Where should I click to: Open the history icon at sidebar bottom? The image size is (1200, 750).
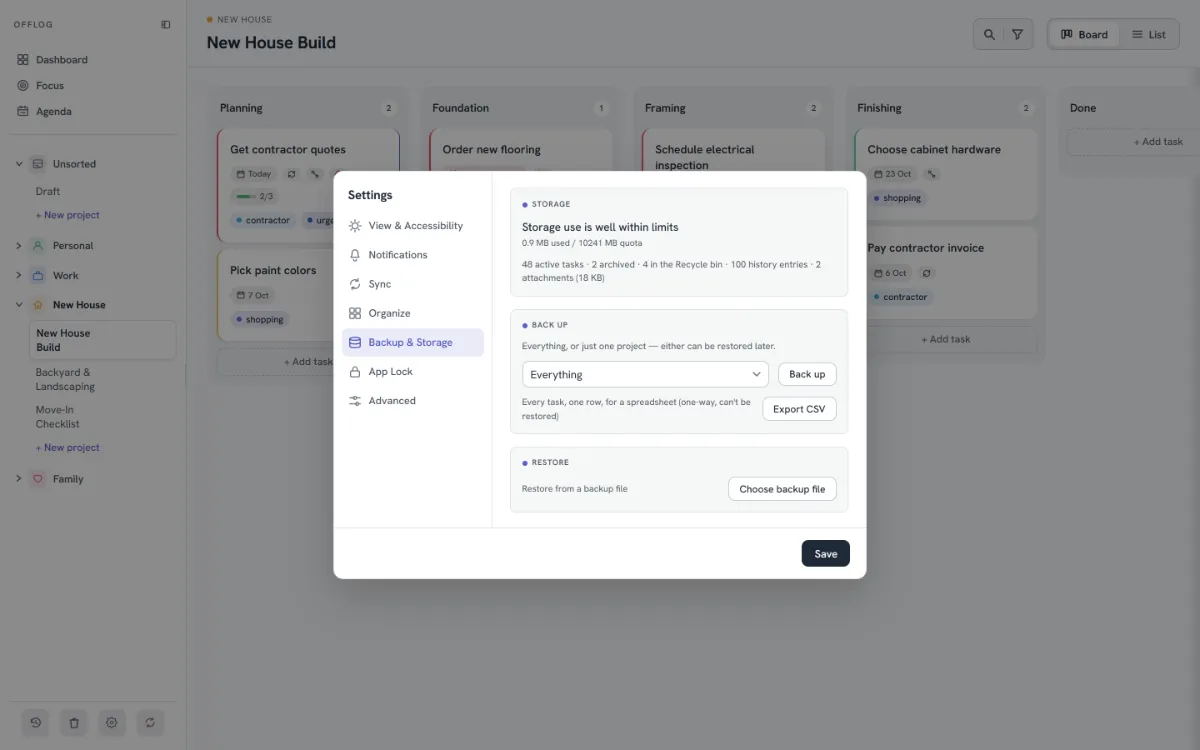[35, 722]
